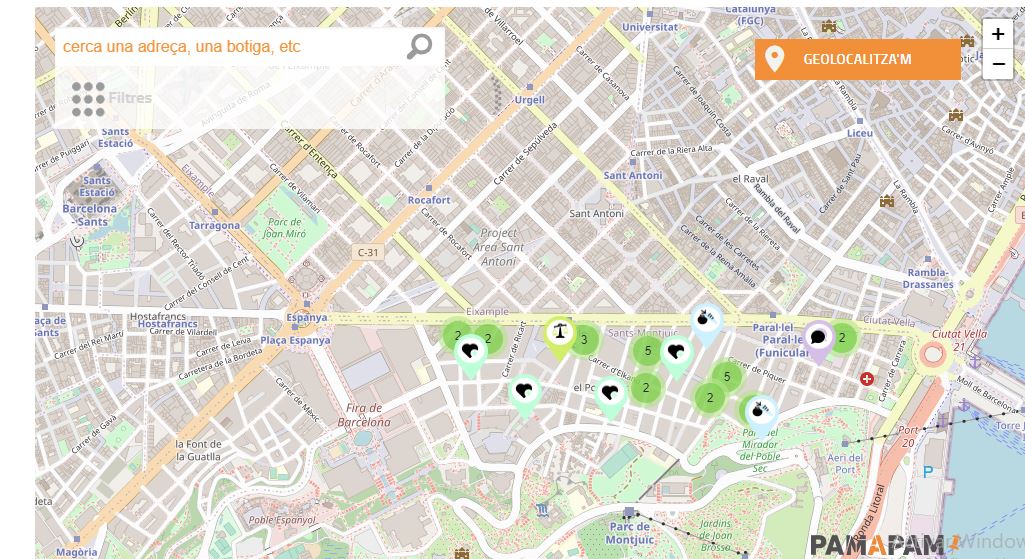Open the purple speech bubble marker
The height and width of the screenshot is (559, 1025).
tap(818, 341)
